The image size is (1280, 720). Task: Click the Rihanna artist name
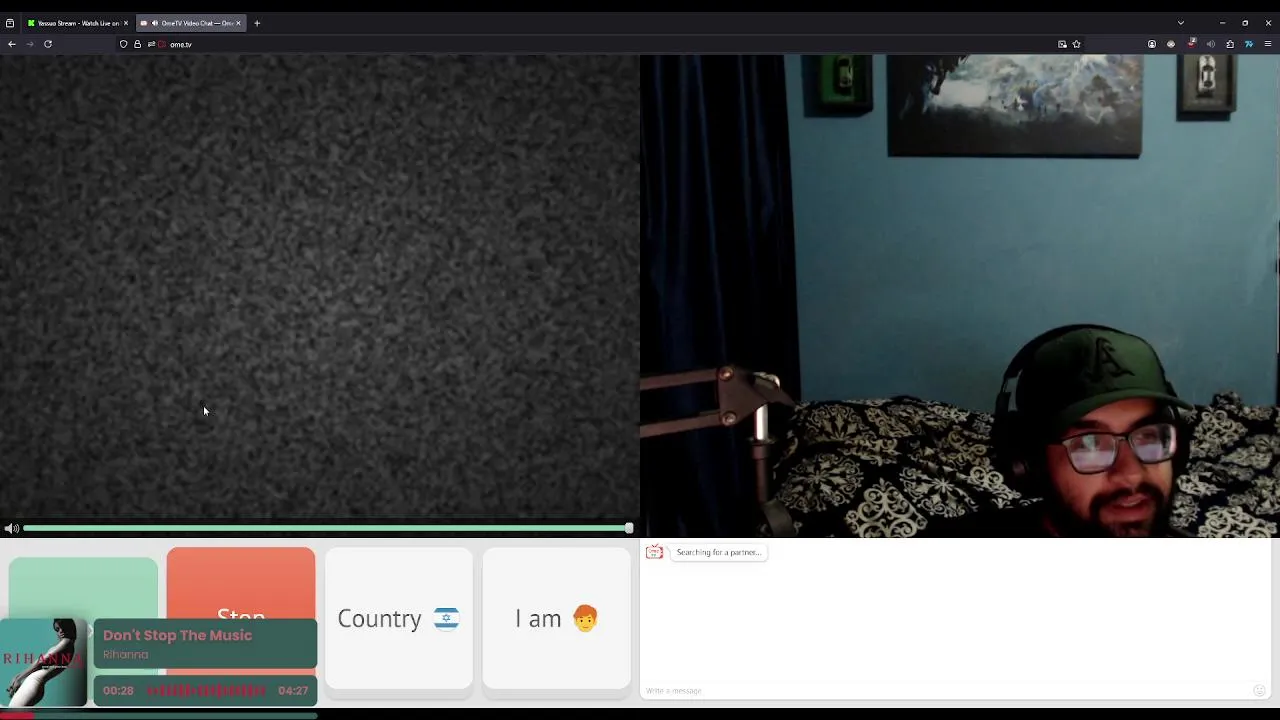click(125, 655)
